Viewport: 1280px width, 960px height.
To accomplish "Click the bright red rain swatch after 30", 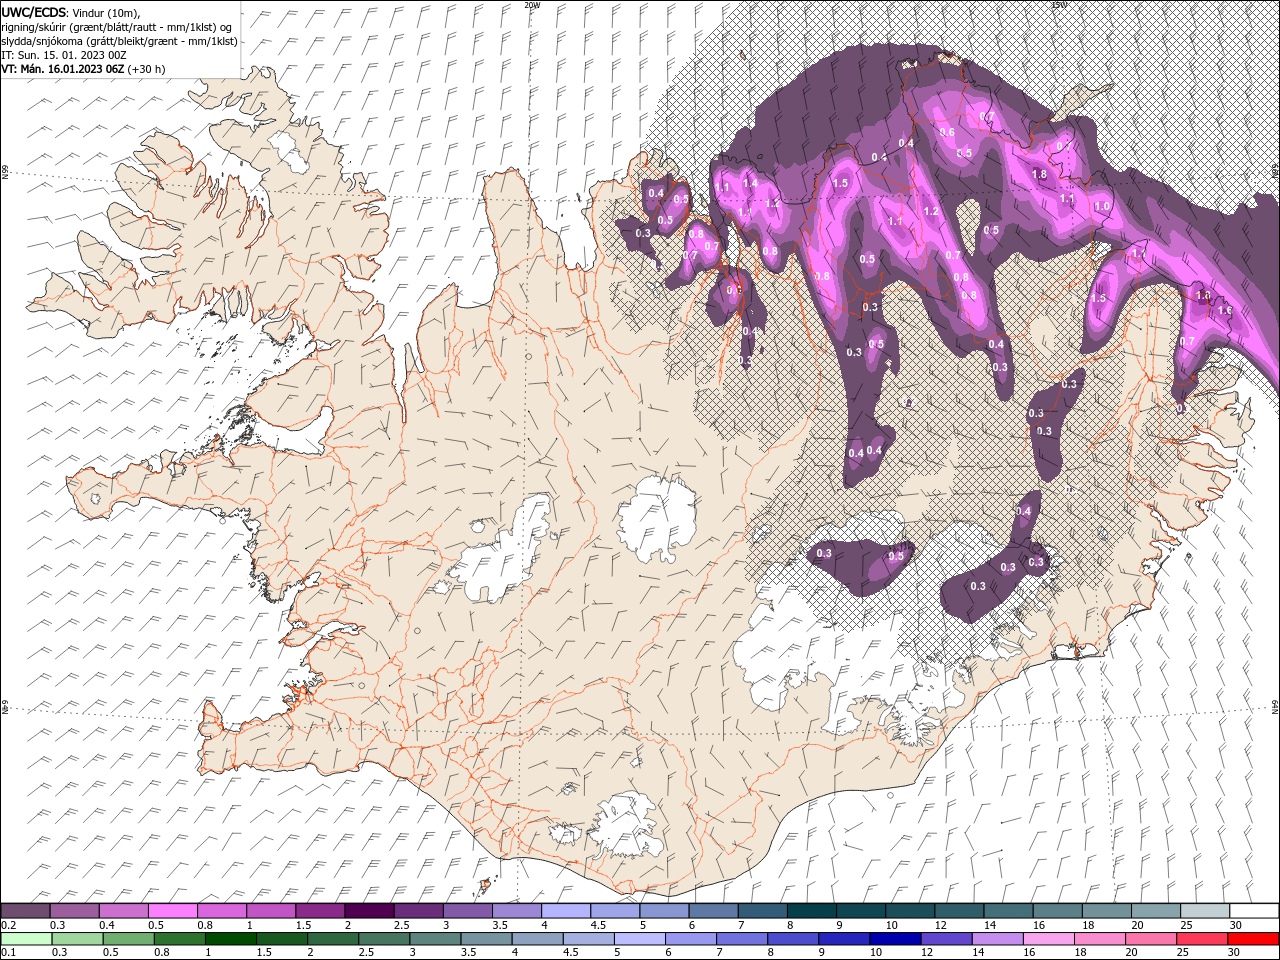I will coord(1252,939).
